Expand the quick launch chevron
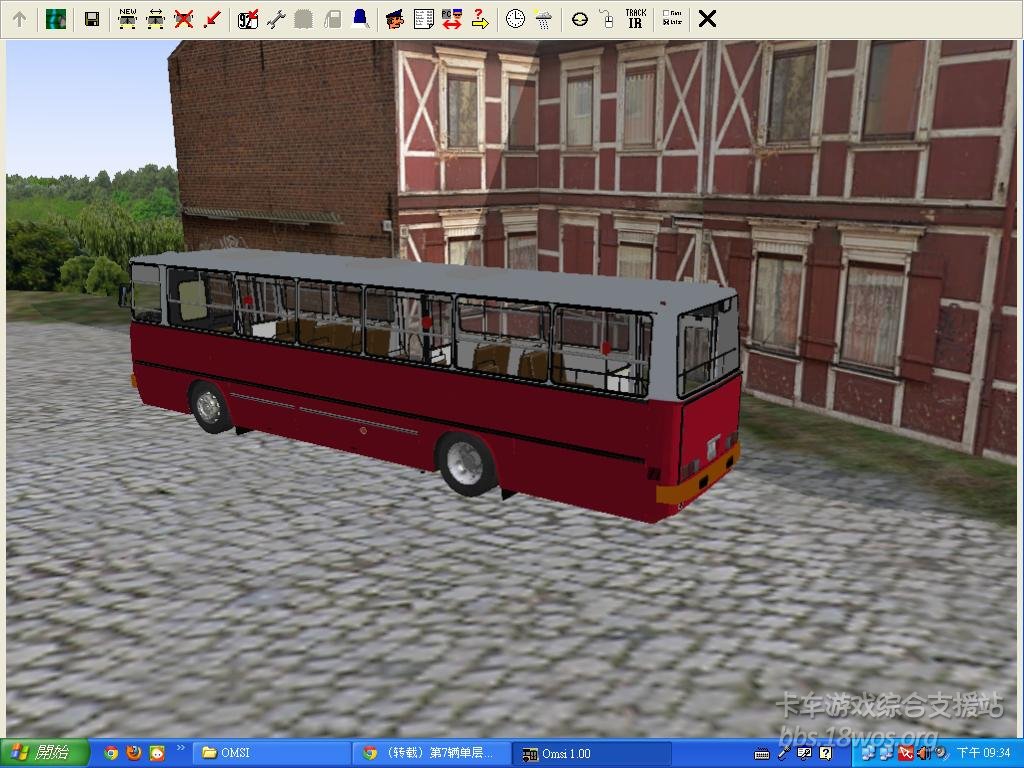 (x=180, y=748)
